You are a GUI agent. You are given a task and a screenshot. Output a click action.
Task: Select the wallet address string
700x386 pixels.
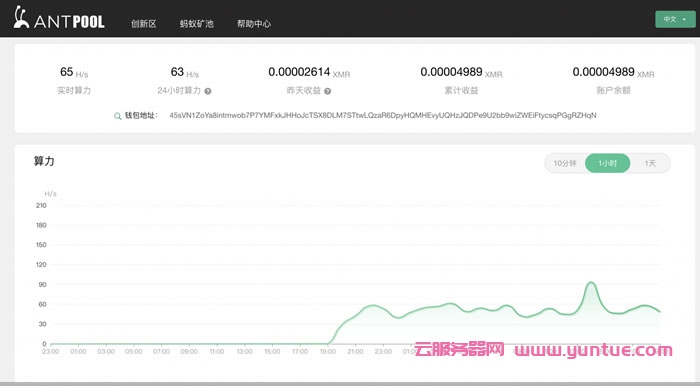pyautogui.click(x=383, y=115)
